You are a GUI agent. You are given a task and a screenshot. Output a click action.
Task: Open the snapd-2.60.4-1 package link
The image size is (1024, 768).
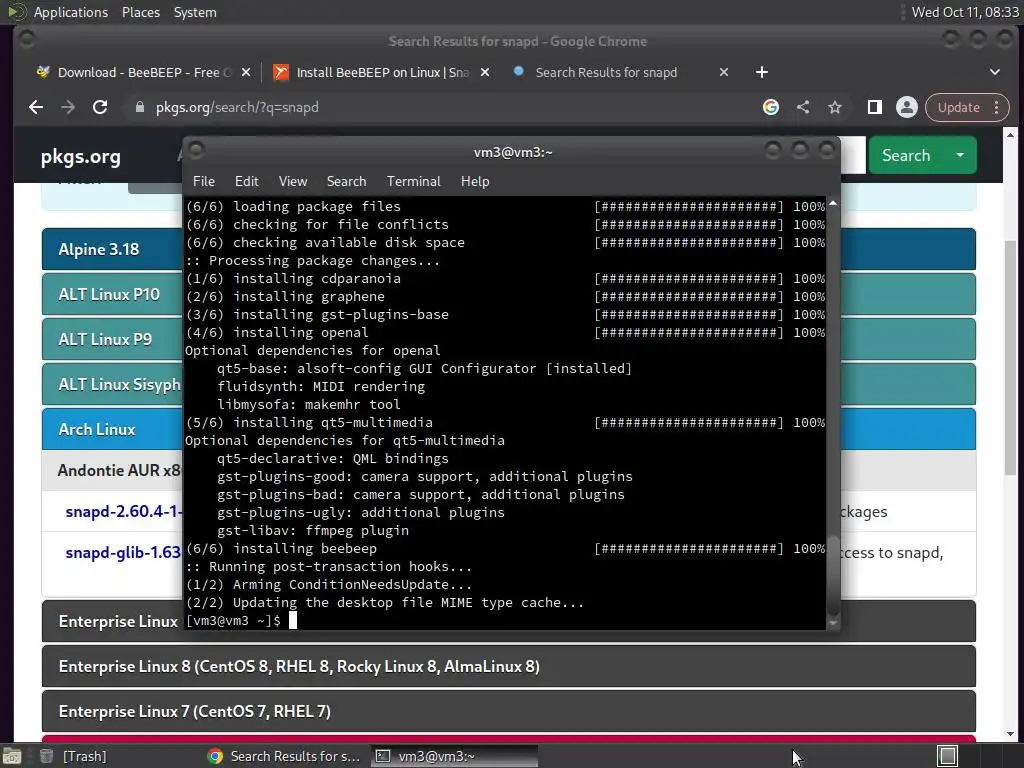coord(123,511)
